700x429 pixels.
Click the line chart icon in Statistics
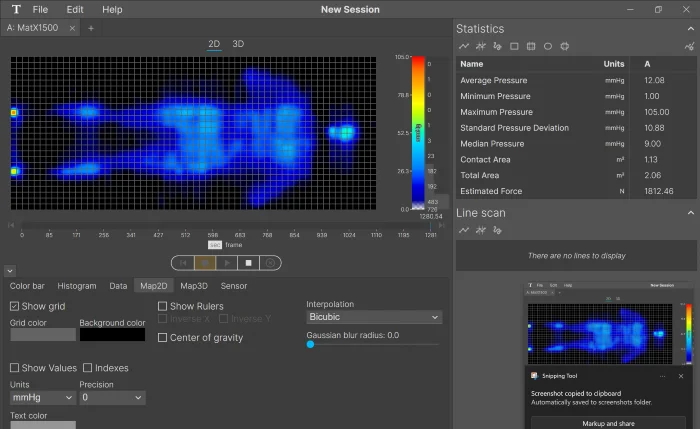tap(464, 46)
